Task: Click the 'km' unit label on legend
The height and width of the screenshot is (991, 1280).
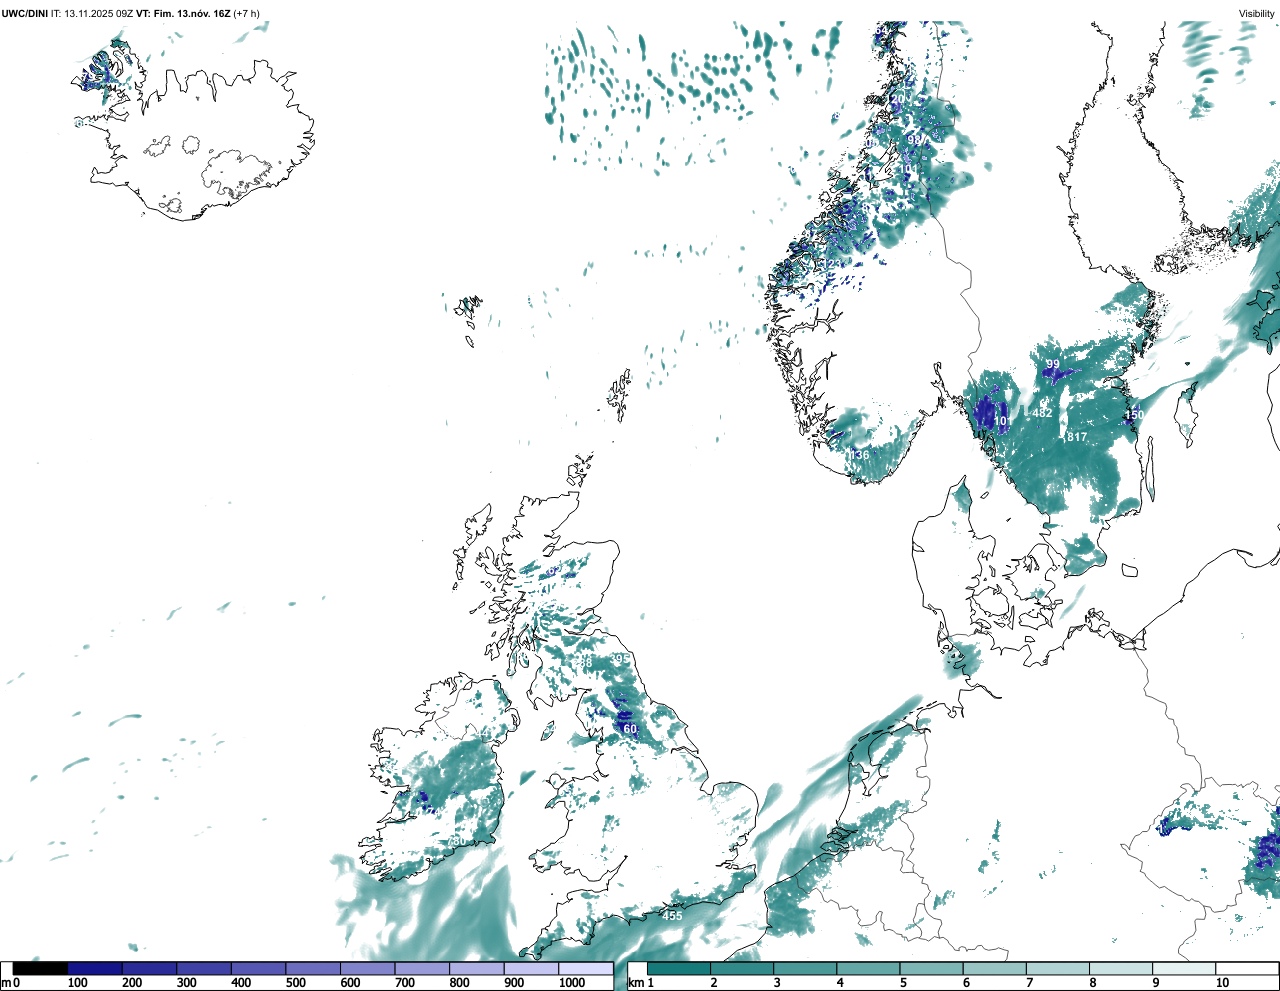Action: click(635, 983)
